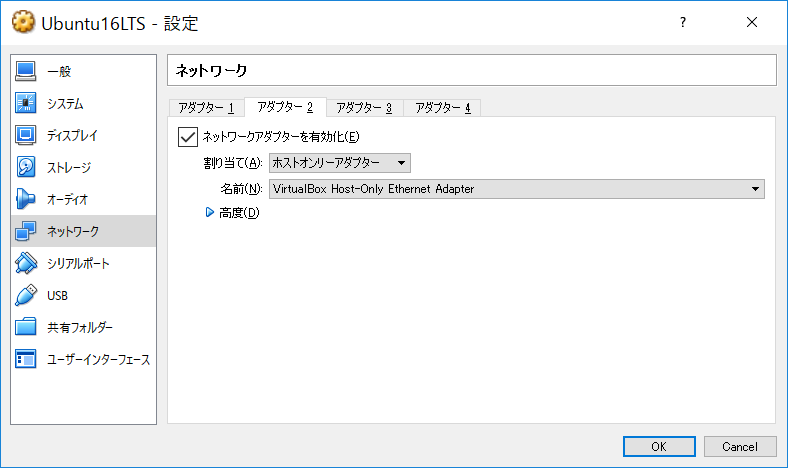The width and height of the screenshot is (788, 468).
Task: Switch to アダプター 3 tab
Action: click(x=363, y=108)
